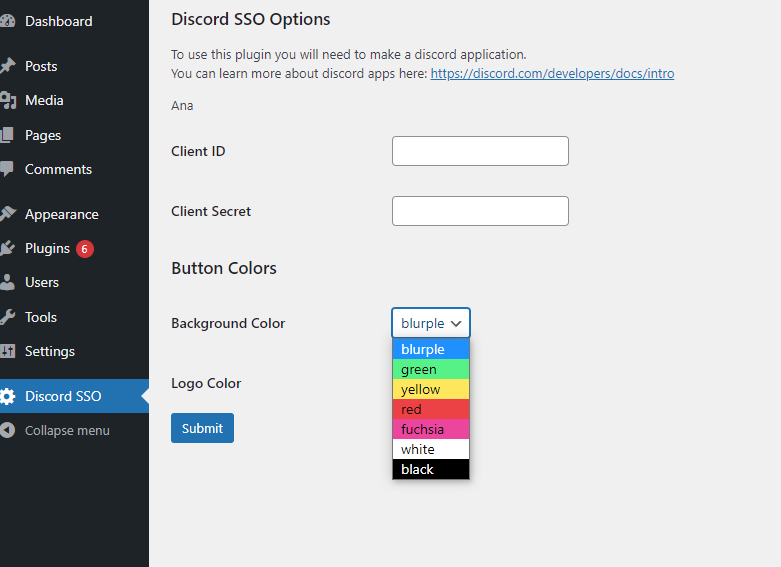Click the Tools wrench icon
Image resolution: width=781 pixels, height=567 pixels.
[7, 317]
